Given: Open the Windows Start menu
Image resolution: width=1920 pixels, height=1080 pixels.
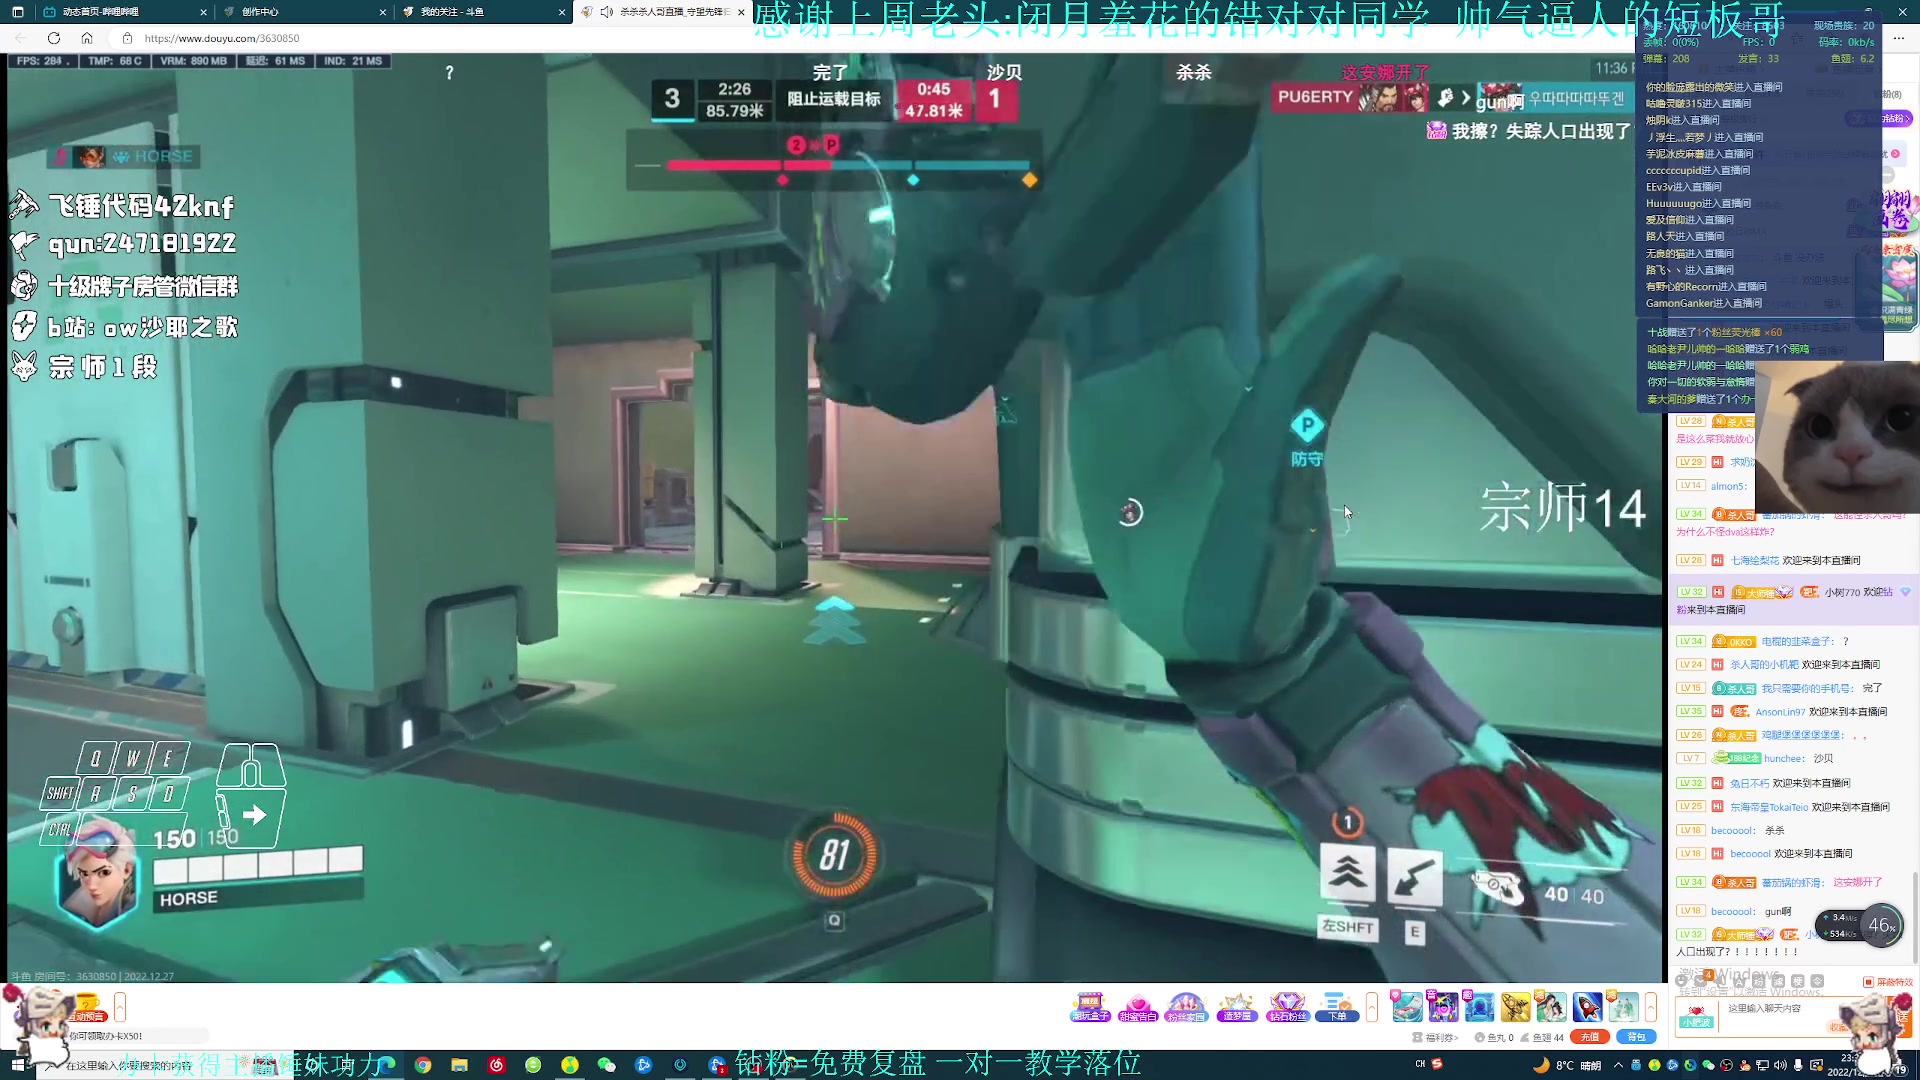Looking at the screenshot, I should coord(17,1065).
